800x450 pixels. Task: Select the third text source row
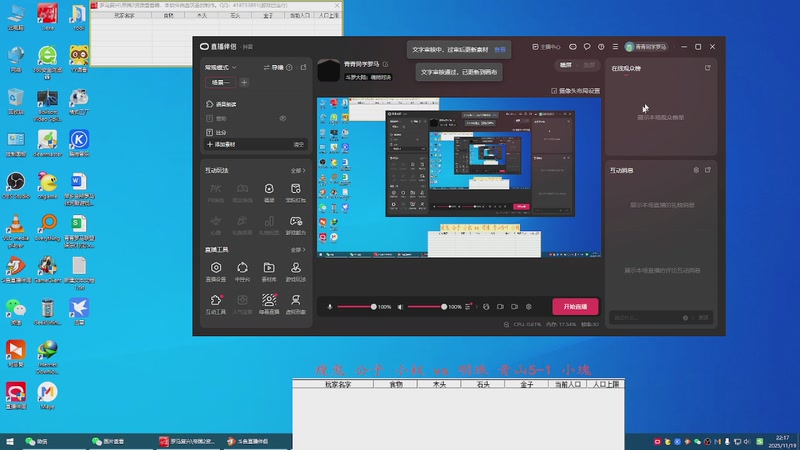(256, 133)
